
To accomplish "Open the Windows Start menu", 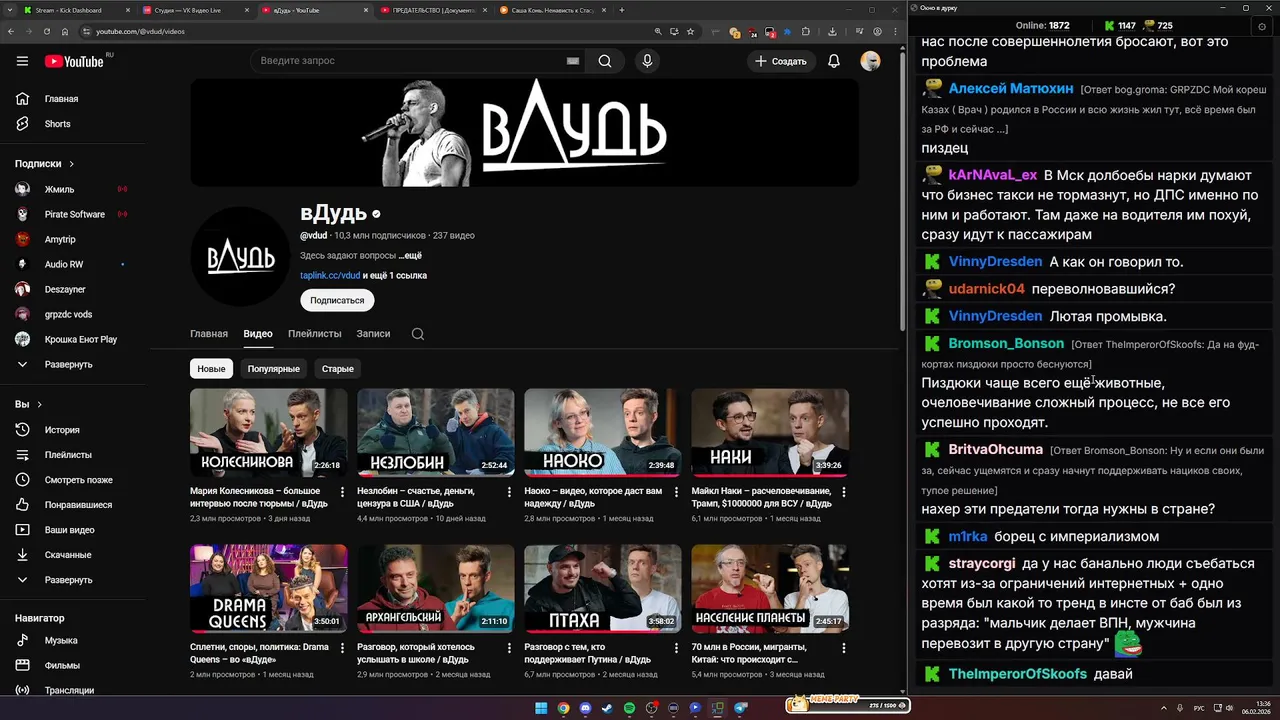I will click(x=541, y=708).
